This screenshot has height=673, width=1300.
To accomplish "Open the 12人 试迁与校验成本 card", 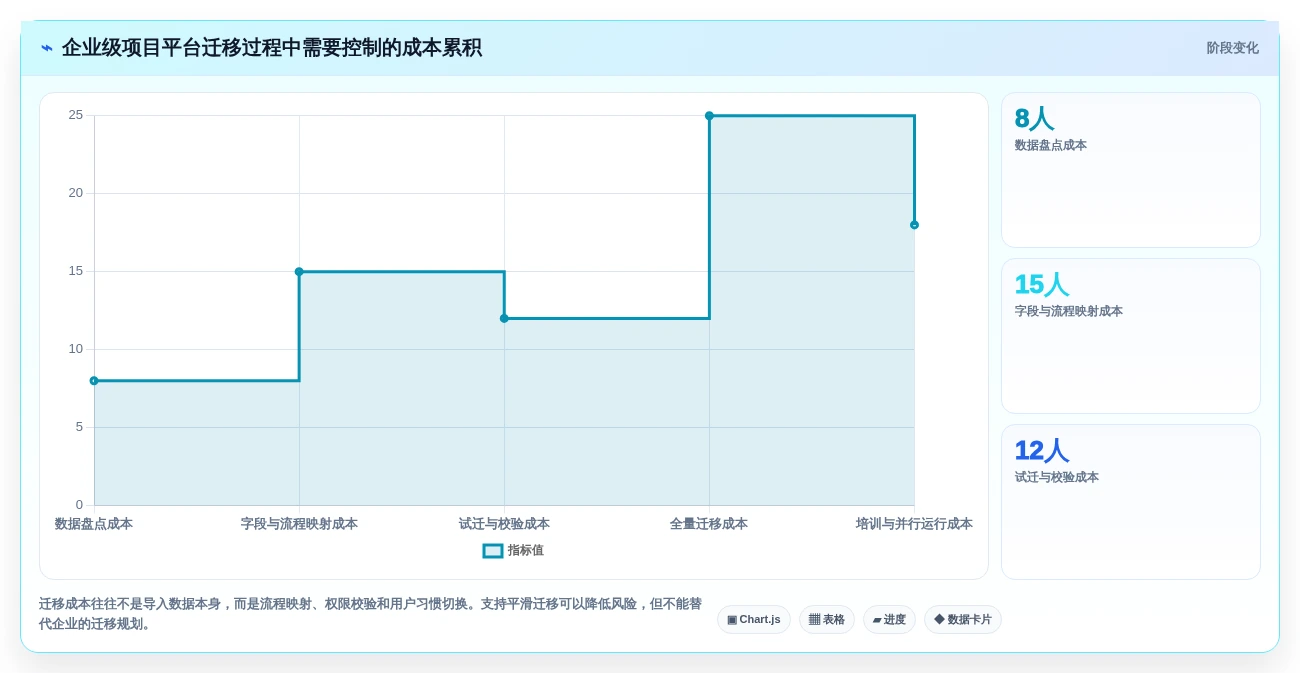I will coord(1131,502).
